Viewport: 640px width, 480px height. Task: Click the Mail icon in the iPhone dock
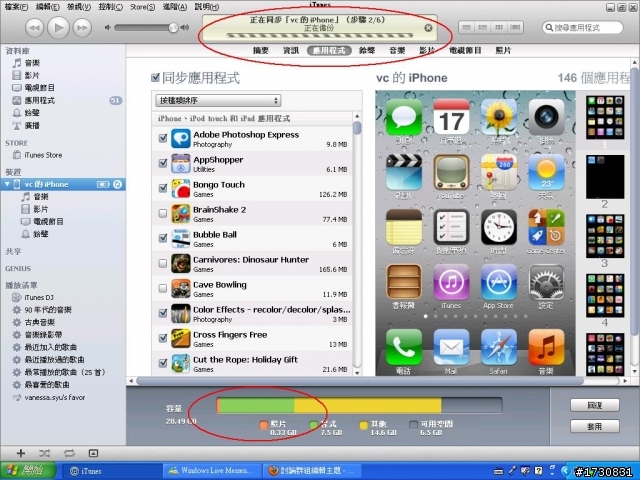tap(451, 347)
